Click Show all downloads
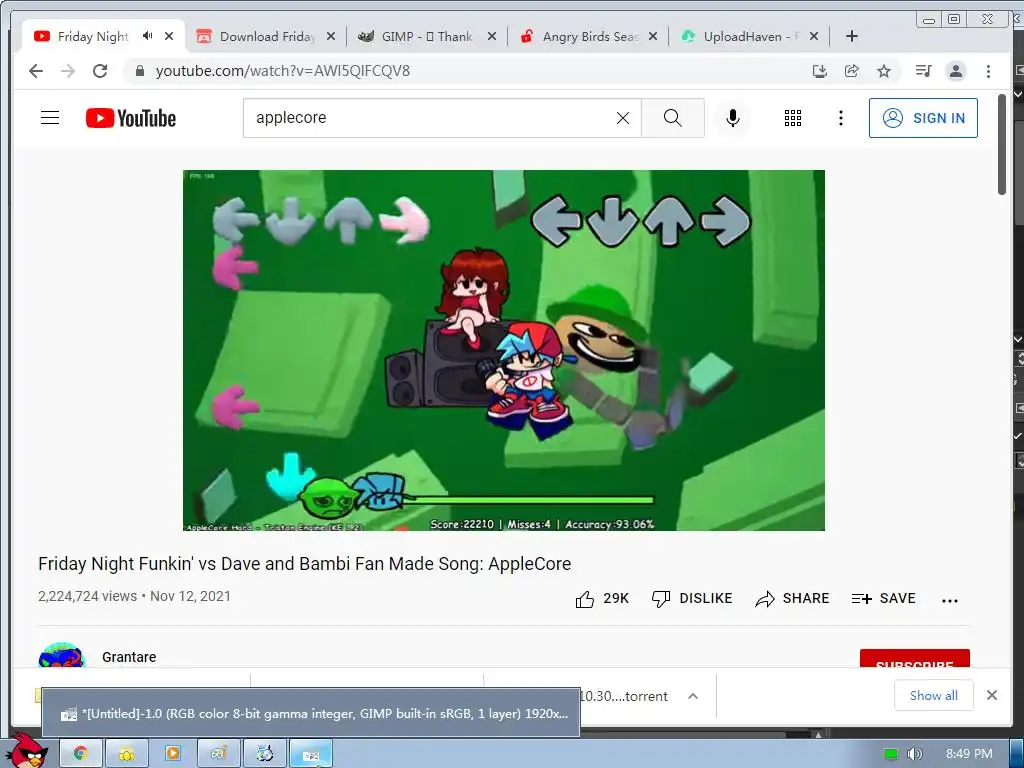The height and width of the screenshot is (768, 1024). click(x=934, y=696)
